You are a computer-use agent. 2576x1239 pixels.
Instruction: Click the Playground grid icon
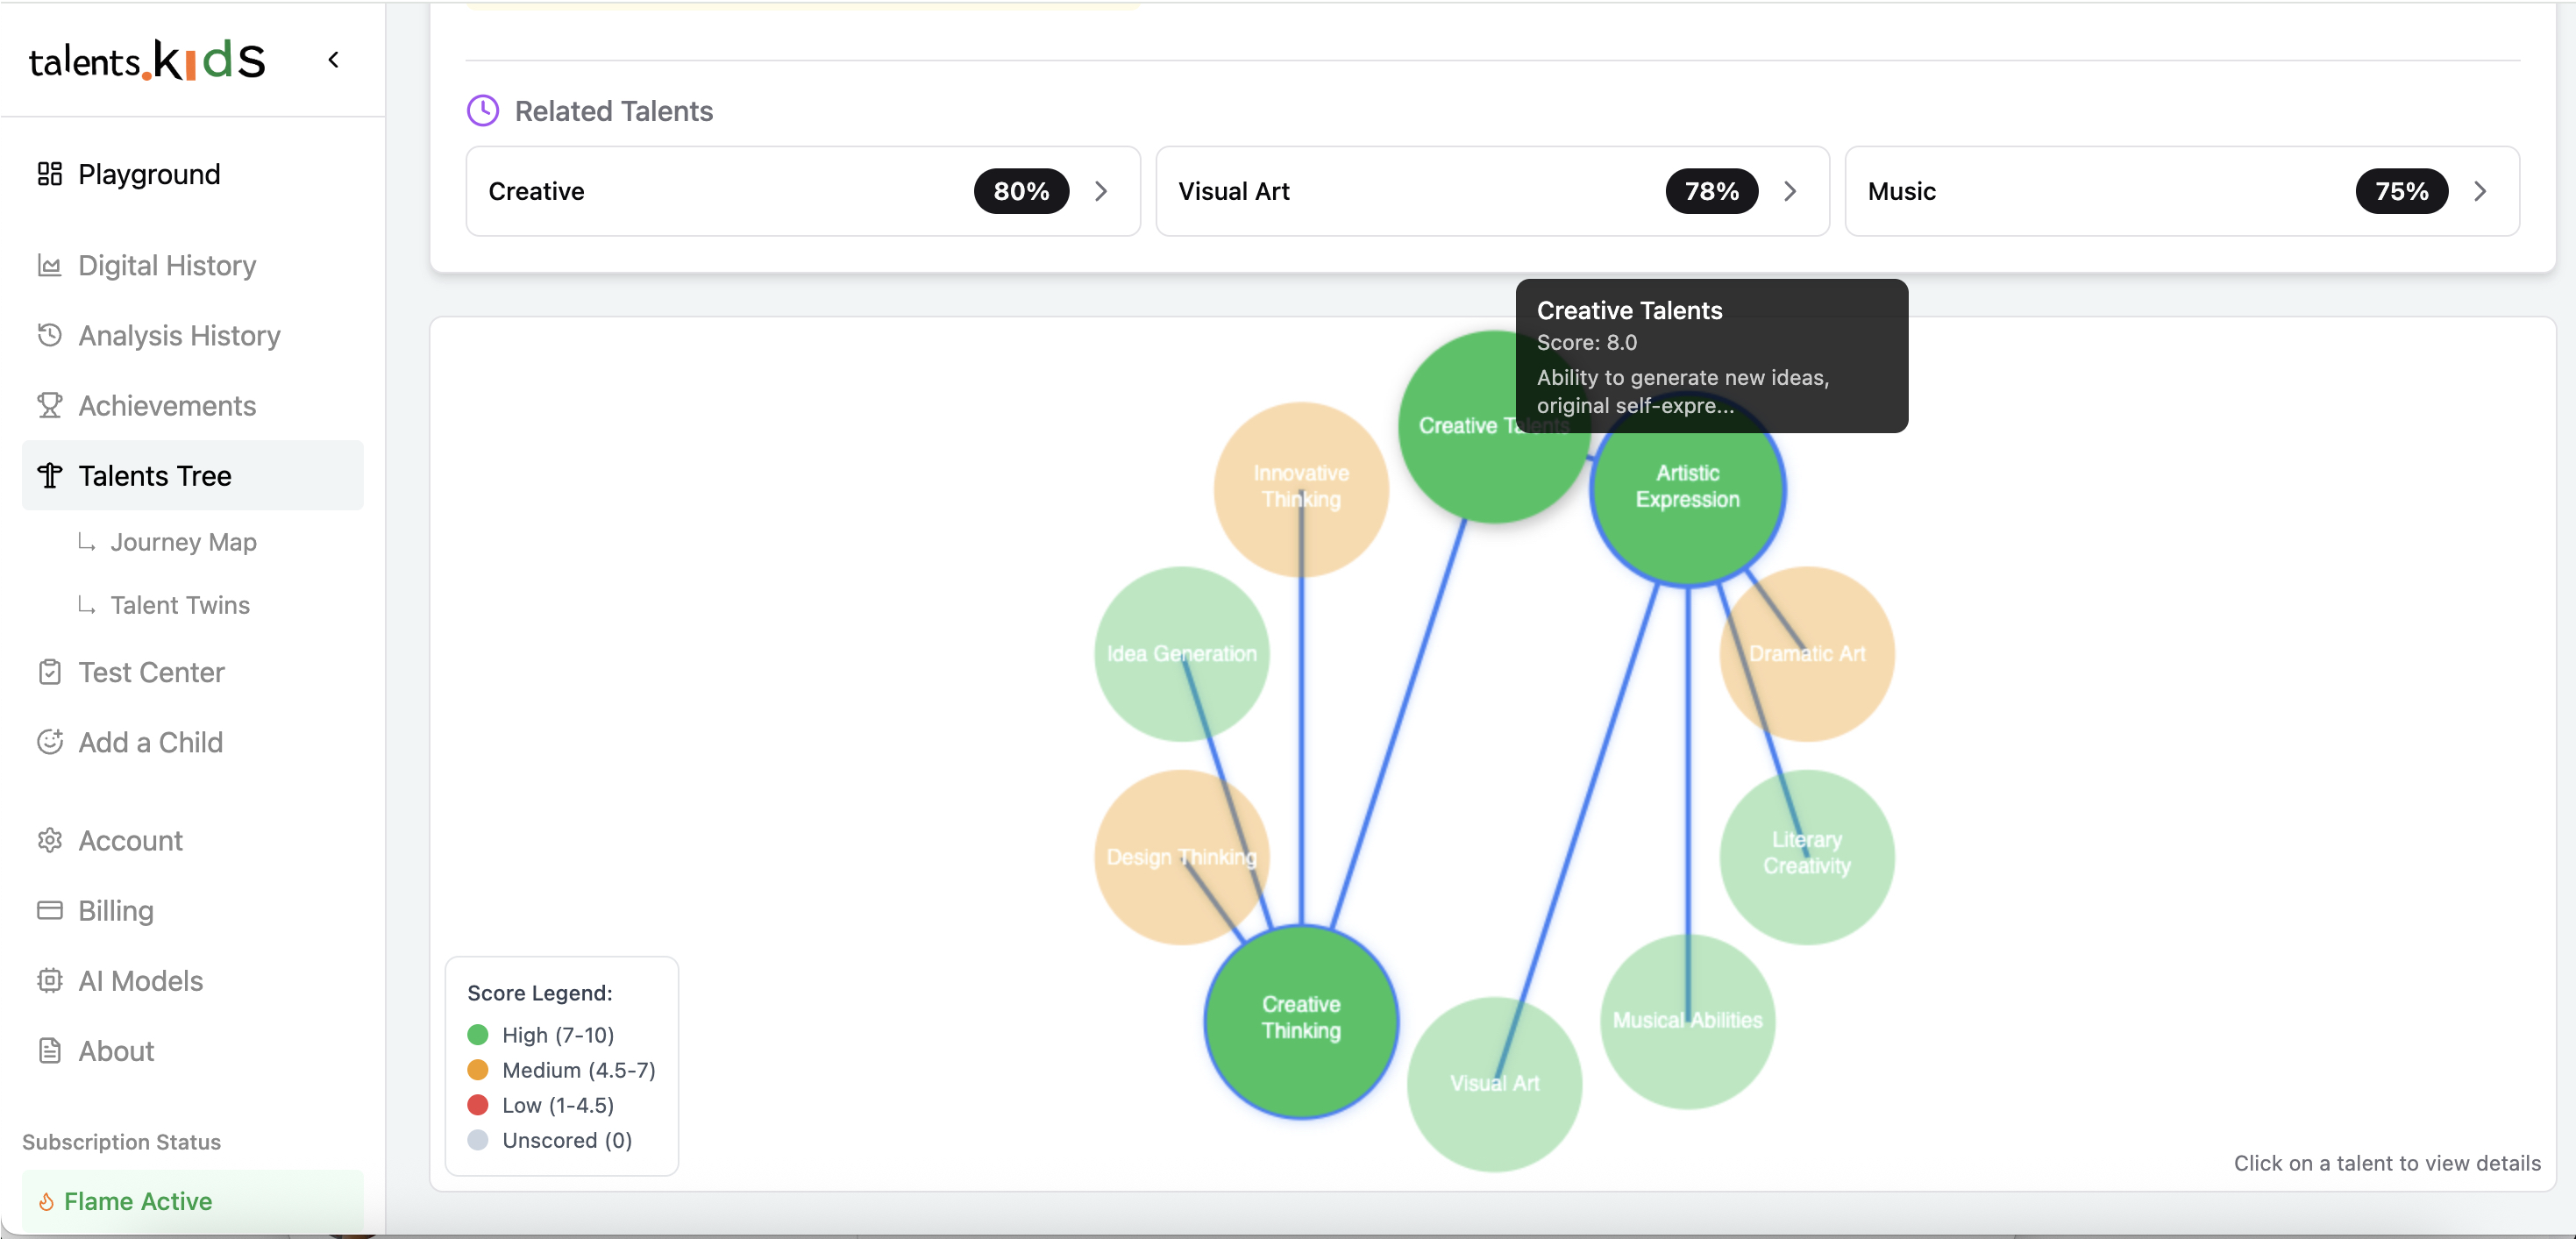[50, 174]
